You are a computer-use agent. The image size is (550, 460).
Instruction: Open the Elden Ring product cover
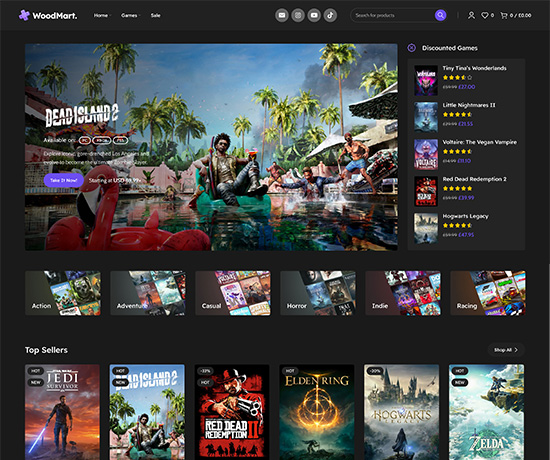click(317, 412)
